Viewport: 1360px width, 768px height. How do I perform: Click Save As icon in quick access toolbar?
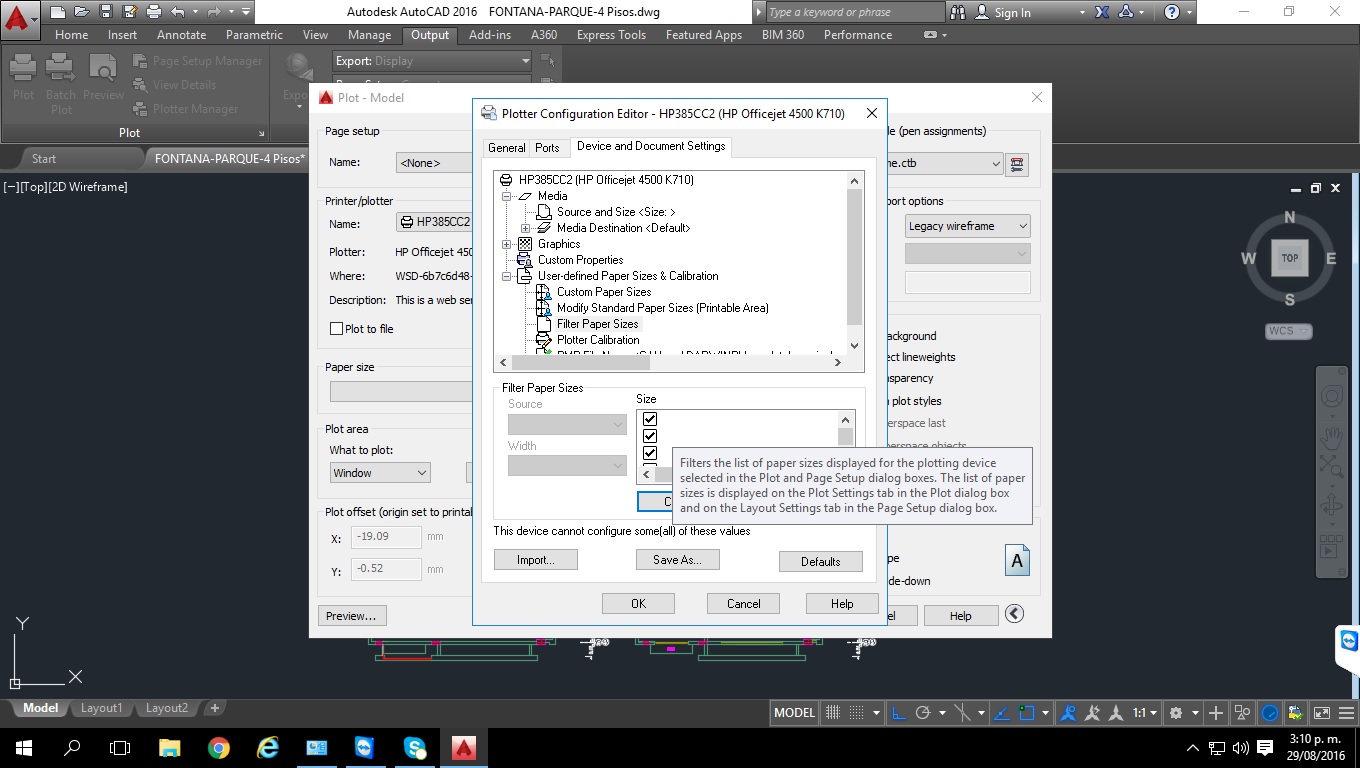(129, 12)
